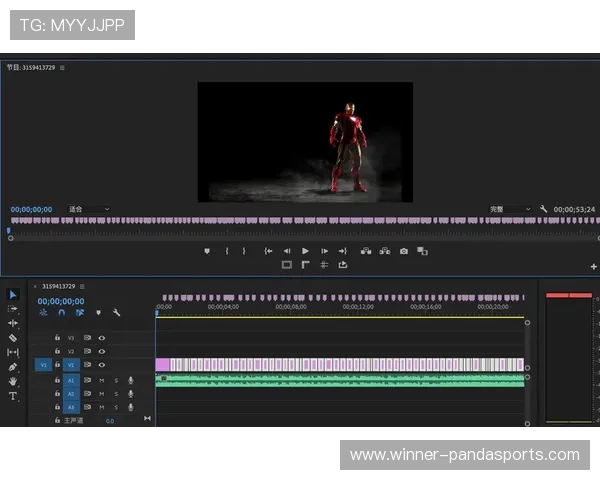Viewport: 600px width, 480px height.
Task: Click the timeline playhead timecode 00;00;00;00
Action: coord(58,300)
